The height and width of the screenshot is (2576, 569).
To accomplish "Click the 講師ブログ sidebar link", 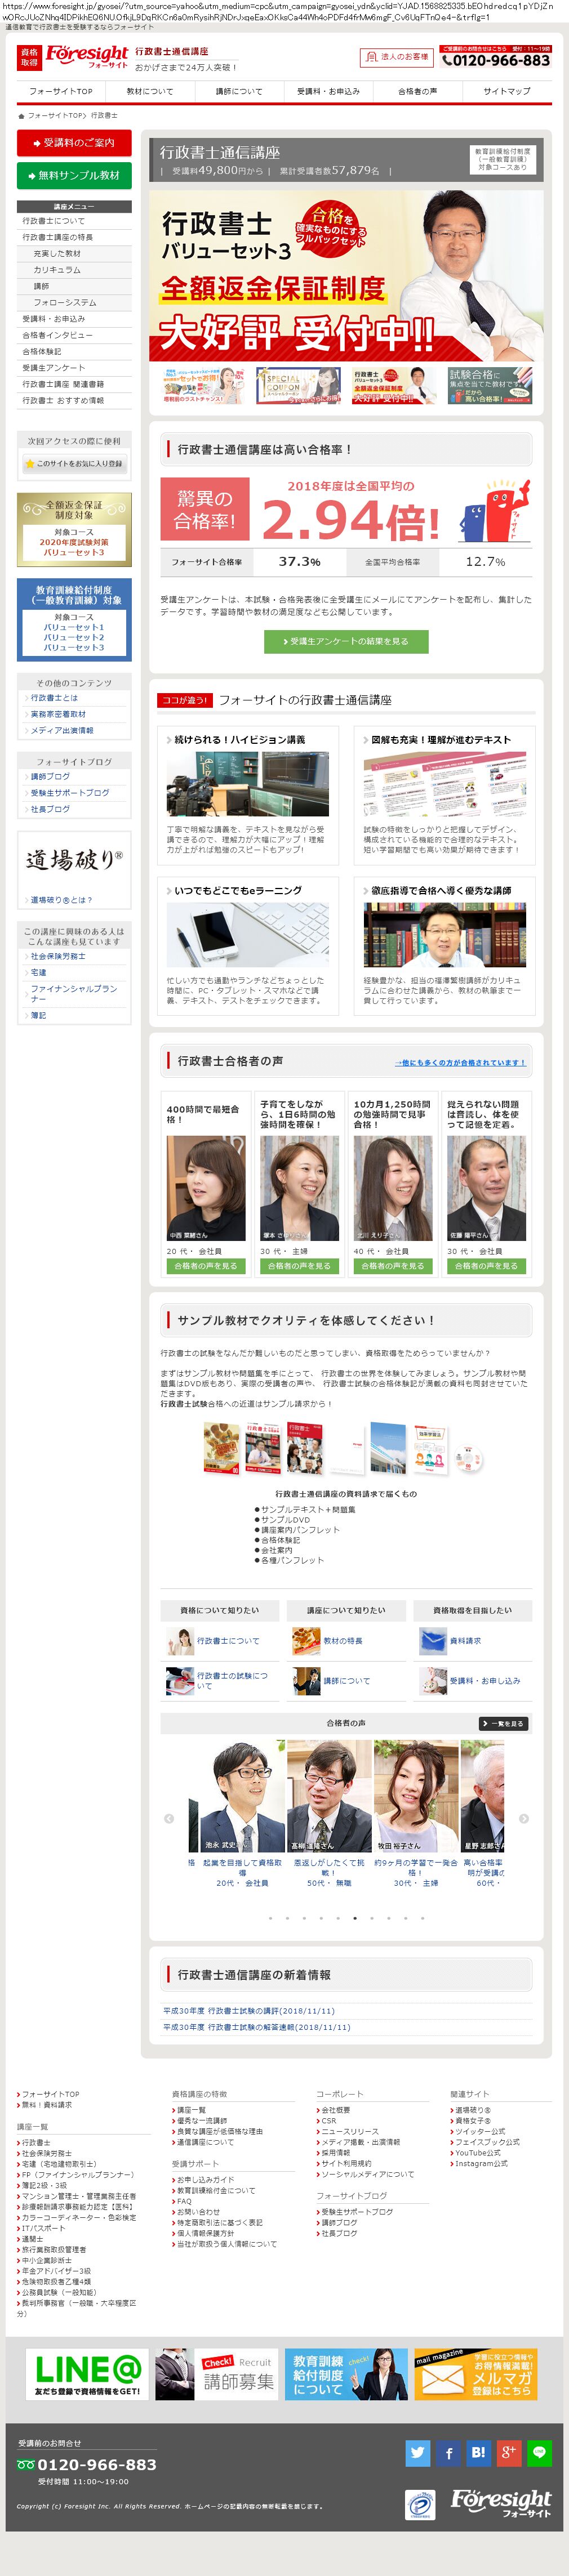I will tap(50, 776).
